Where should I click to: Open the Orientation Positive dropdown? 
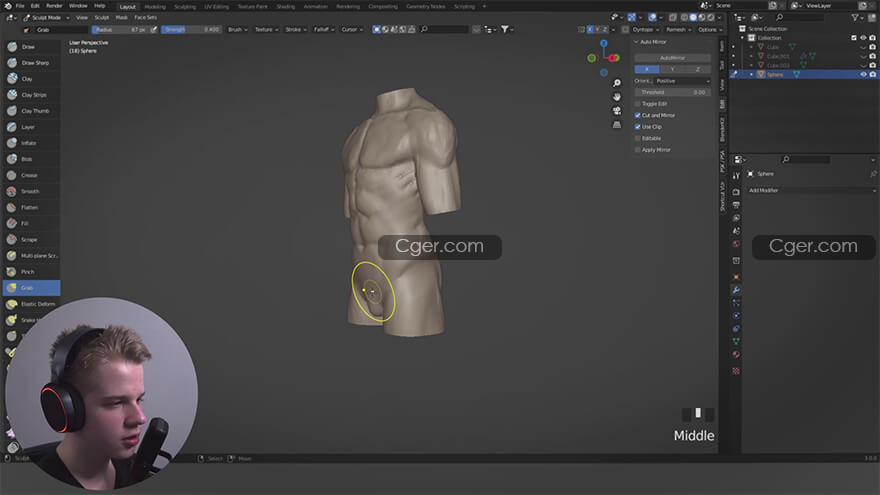[x=682, y=81]
